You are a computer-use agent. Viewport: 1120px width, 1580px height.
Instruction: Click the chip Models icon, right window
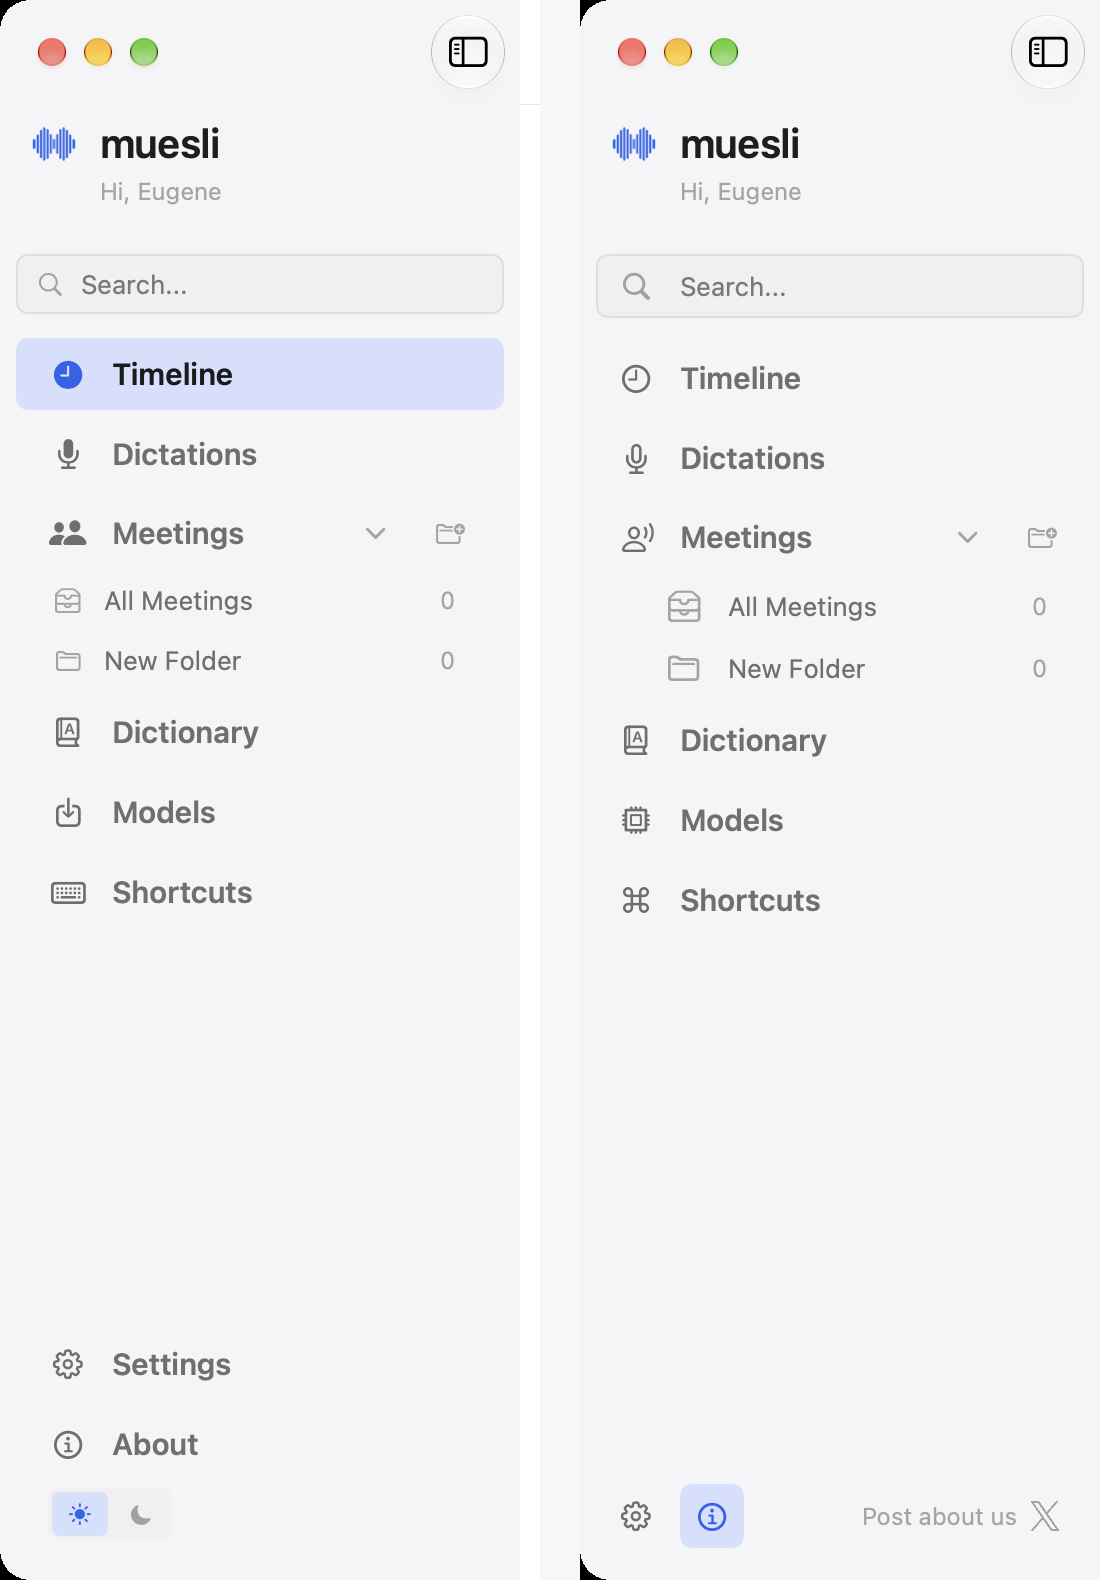coord(636,821)
